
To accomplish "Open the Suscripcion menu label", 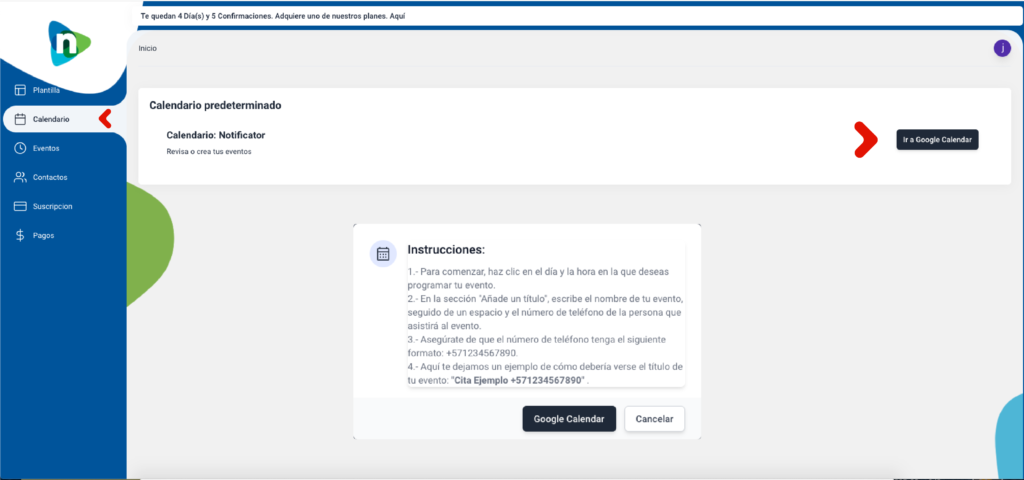I will point(52,206).
